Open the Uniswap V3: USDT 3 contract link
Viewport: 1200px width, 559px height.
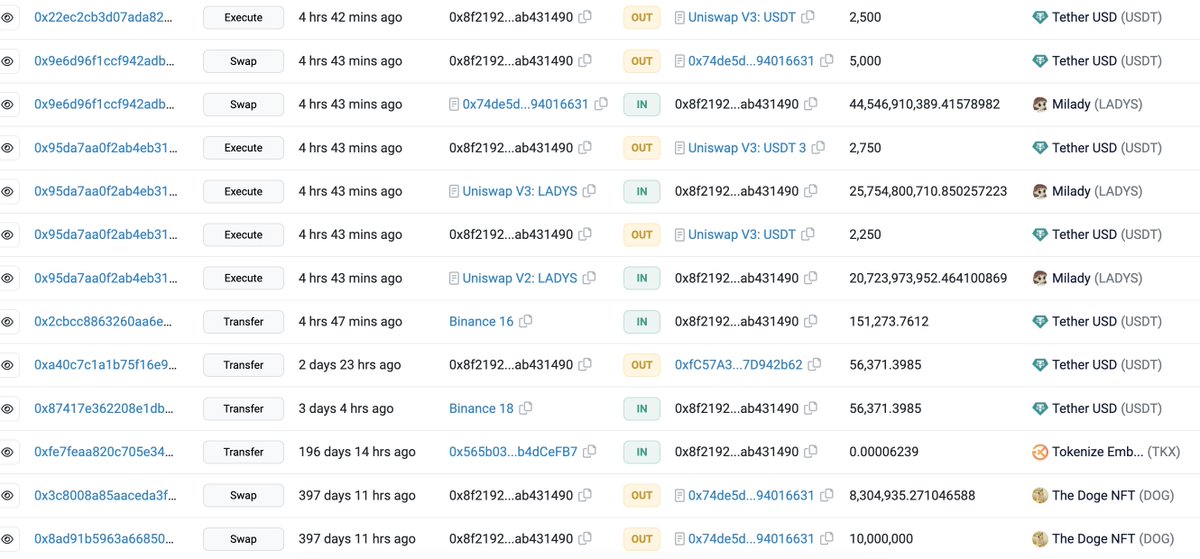pyautogui.click(x=747, y=148)
